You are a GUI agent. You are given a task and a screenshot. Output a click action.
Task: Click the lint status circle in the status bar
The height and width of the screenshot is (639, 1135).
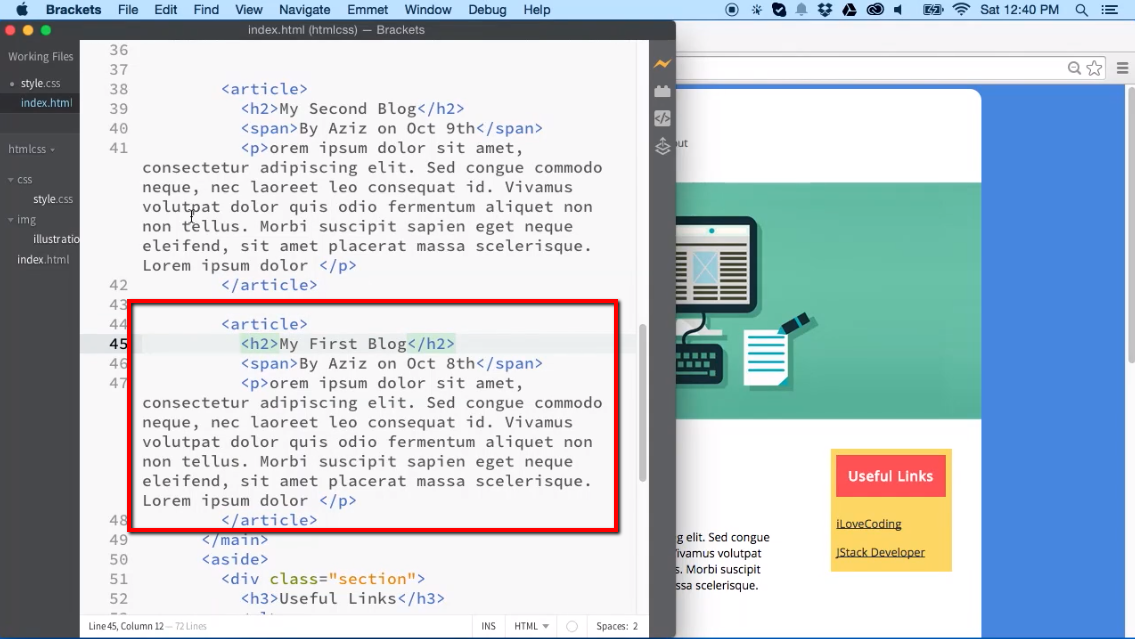[571, 626]
